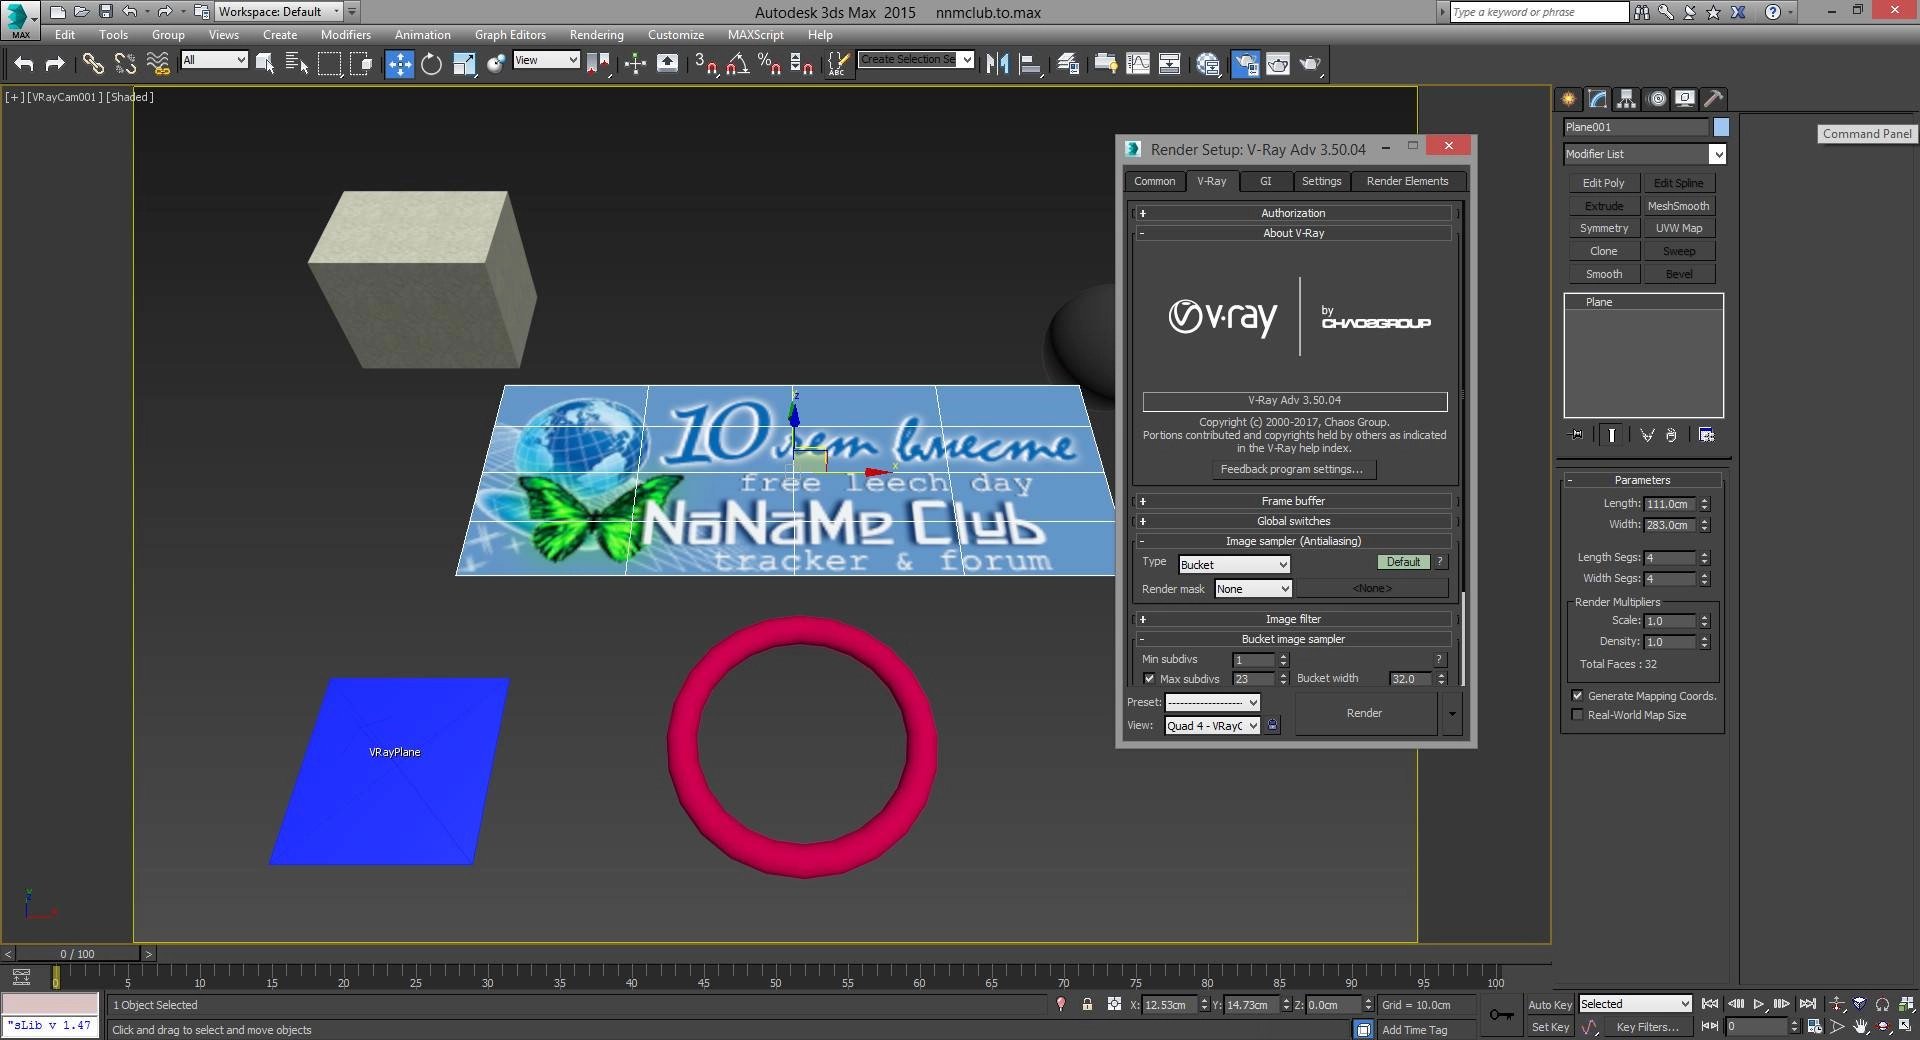Toggle 3D Snaps icon

[706, 64]
